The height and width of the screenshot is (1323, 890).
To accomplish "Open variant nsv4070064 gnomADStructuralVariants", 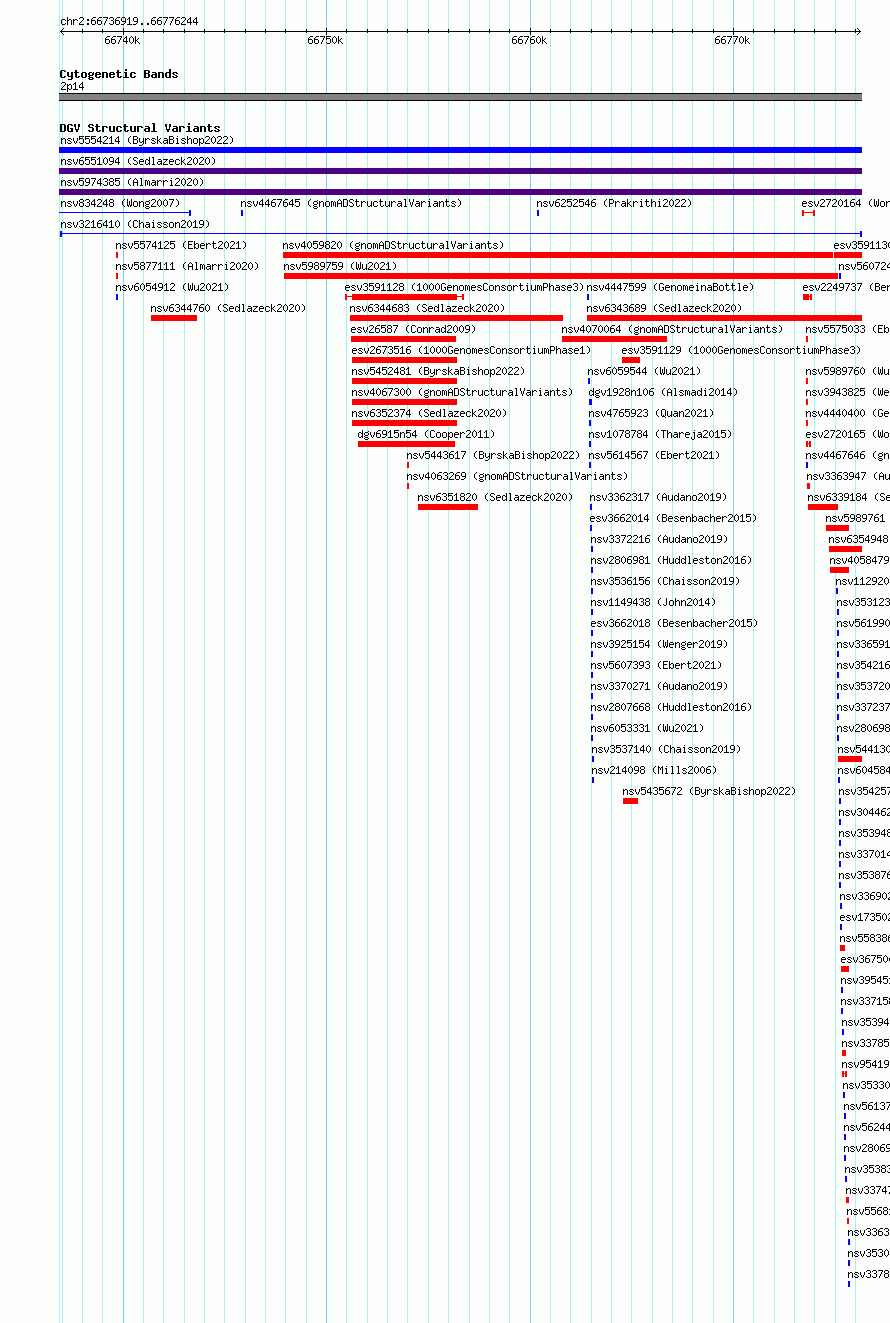I will coord(672,329).
